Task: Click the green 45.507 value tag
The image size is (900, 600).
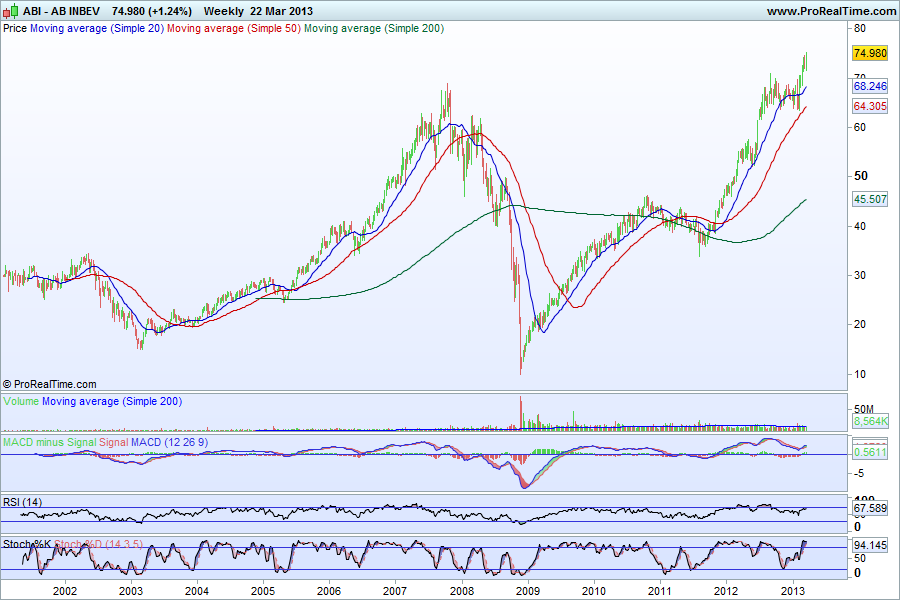Action: coord(870,199)
